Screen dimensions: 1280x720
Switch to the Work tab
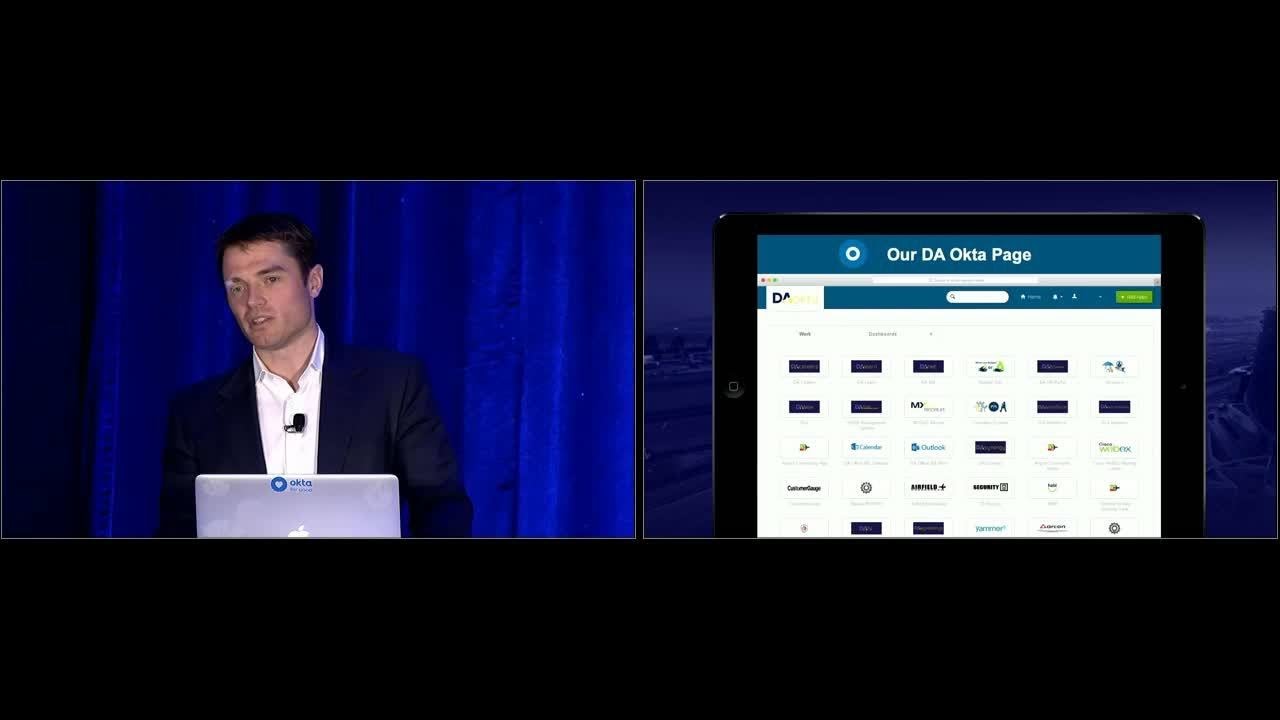[x=805, y=334]
